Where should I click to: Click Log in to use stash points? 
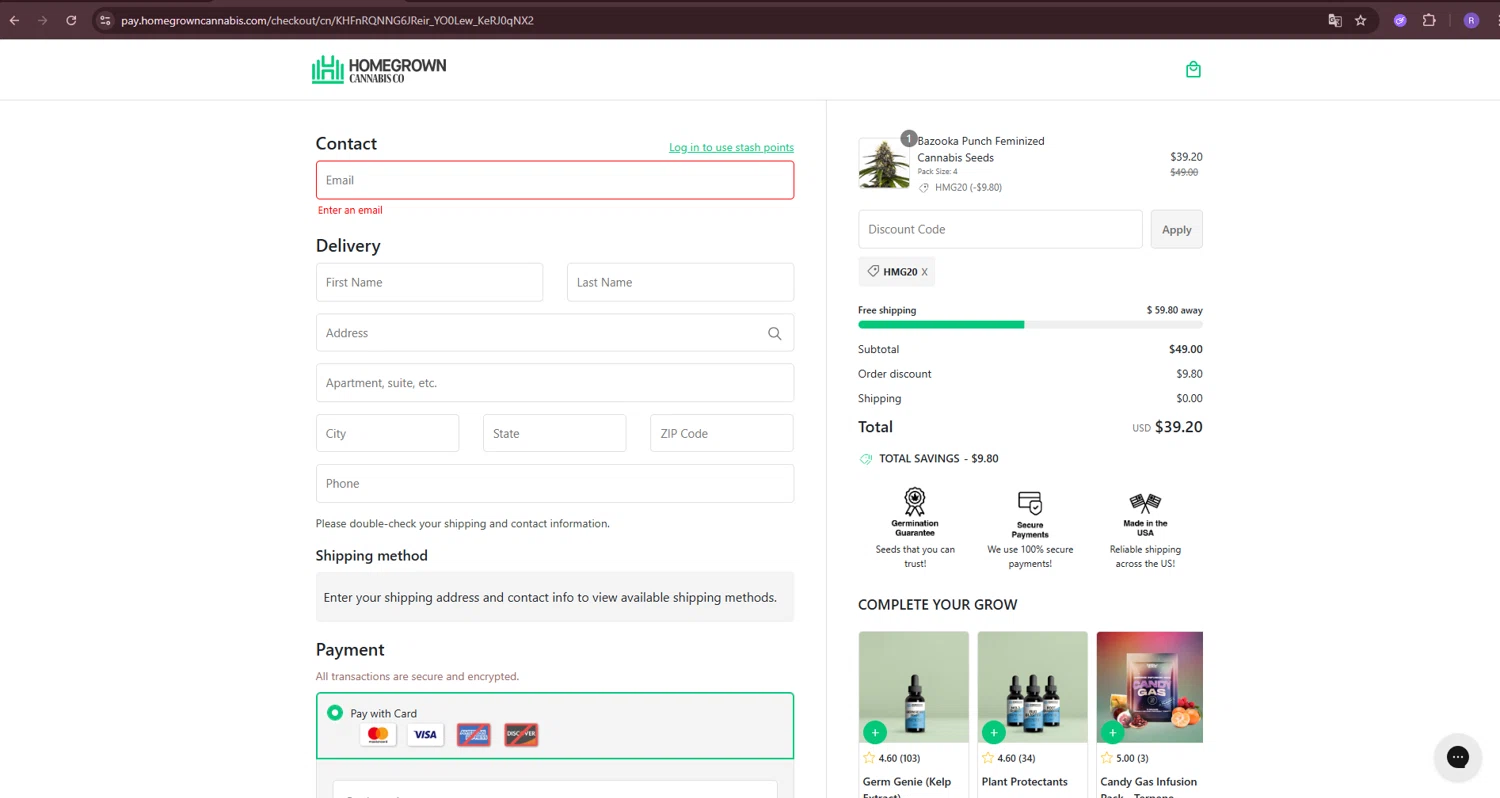pos(731,148)
